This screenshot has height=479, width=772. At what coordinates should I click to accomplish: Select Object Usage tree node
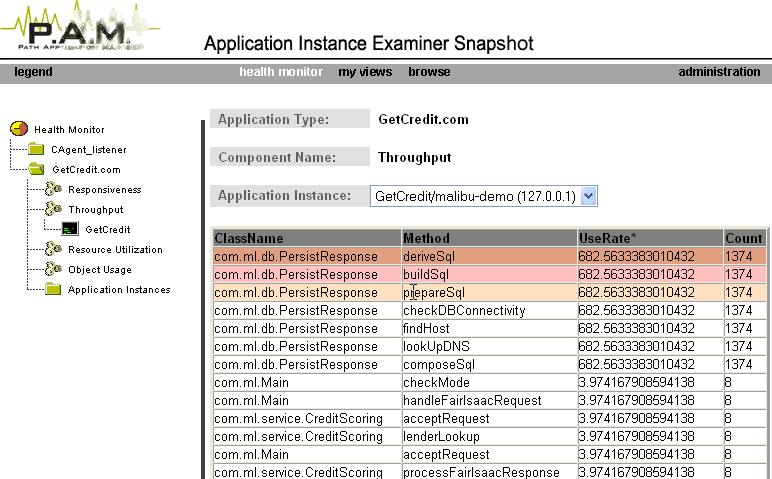point(100,270)
